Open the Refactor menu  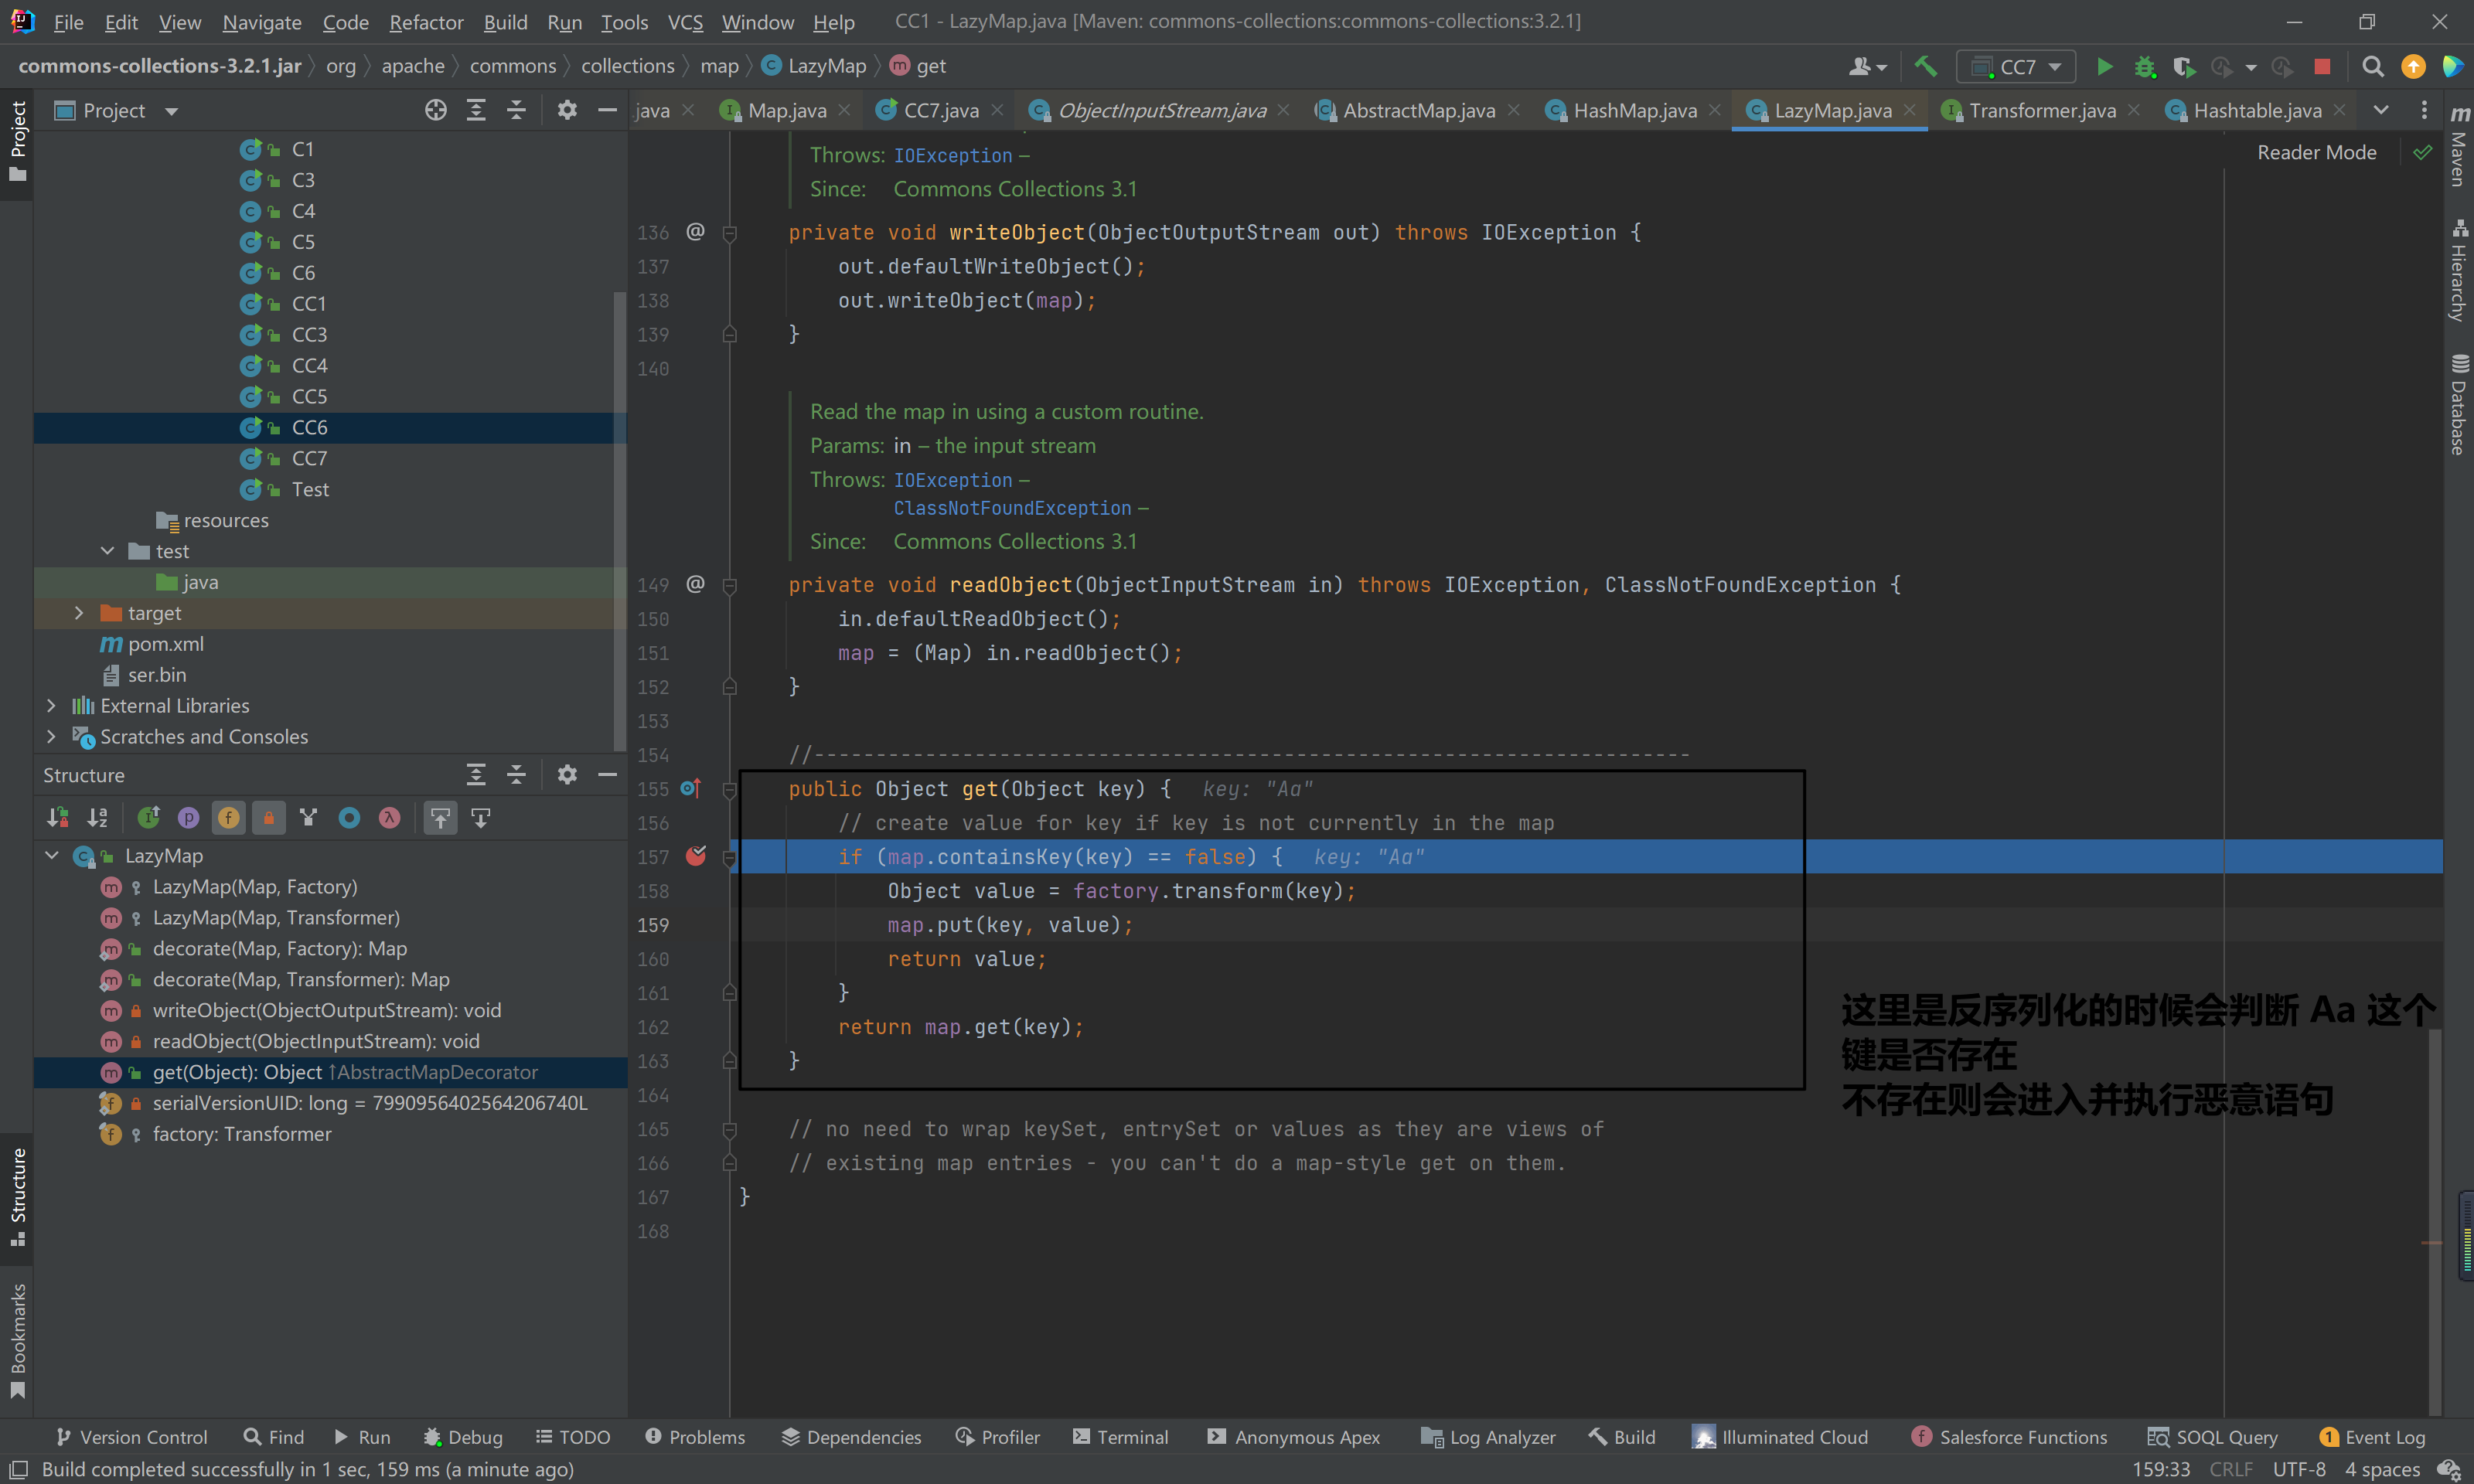426,22
